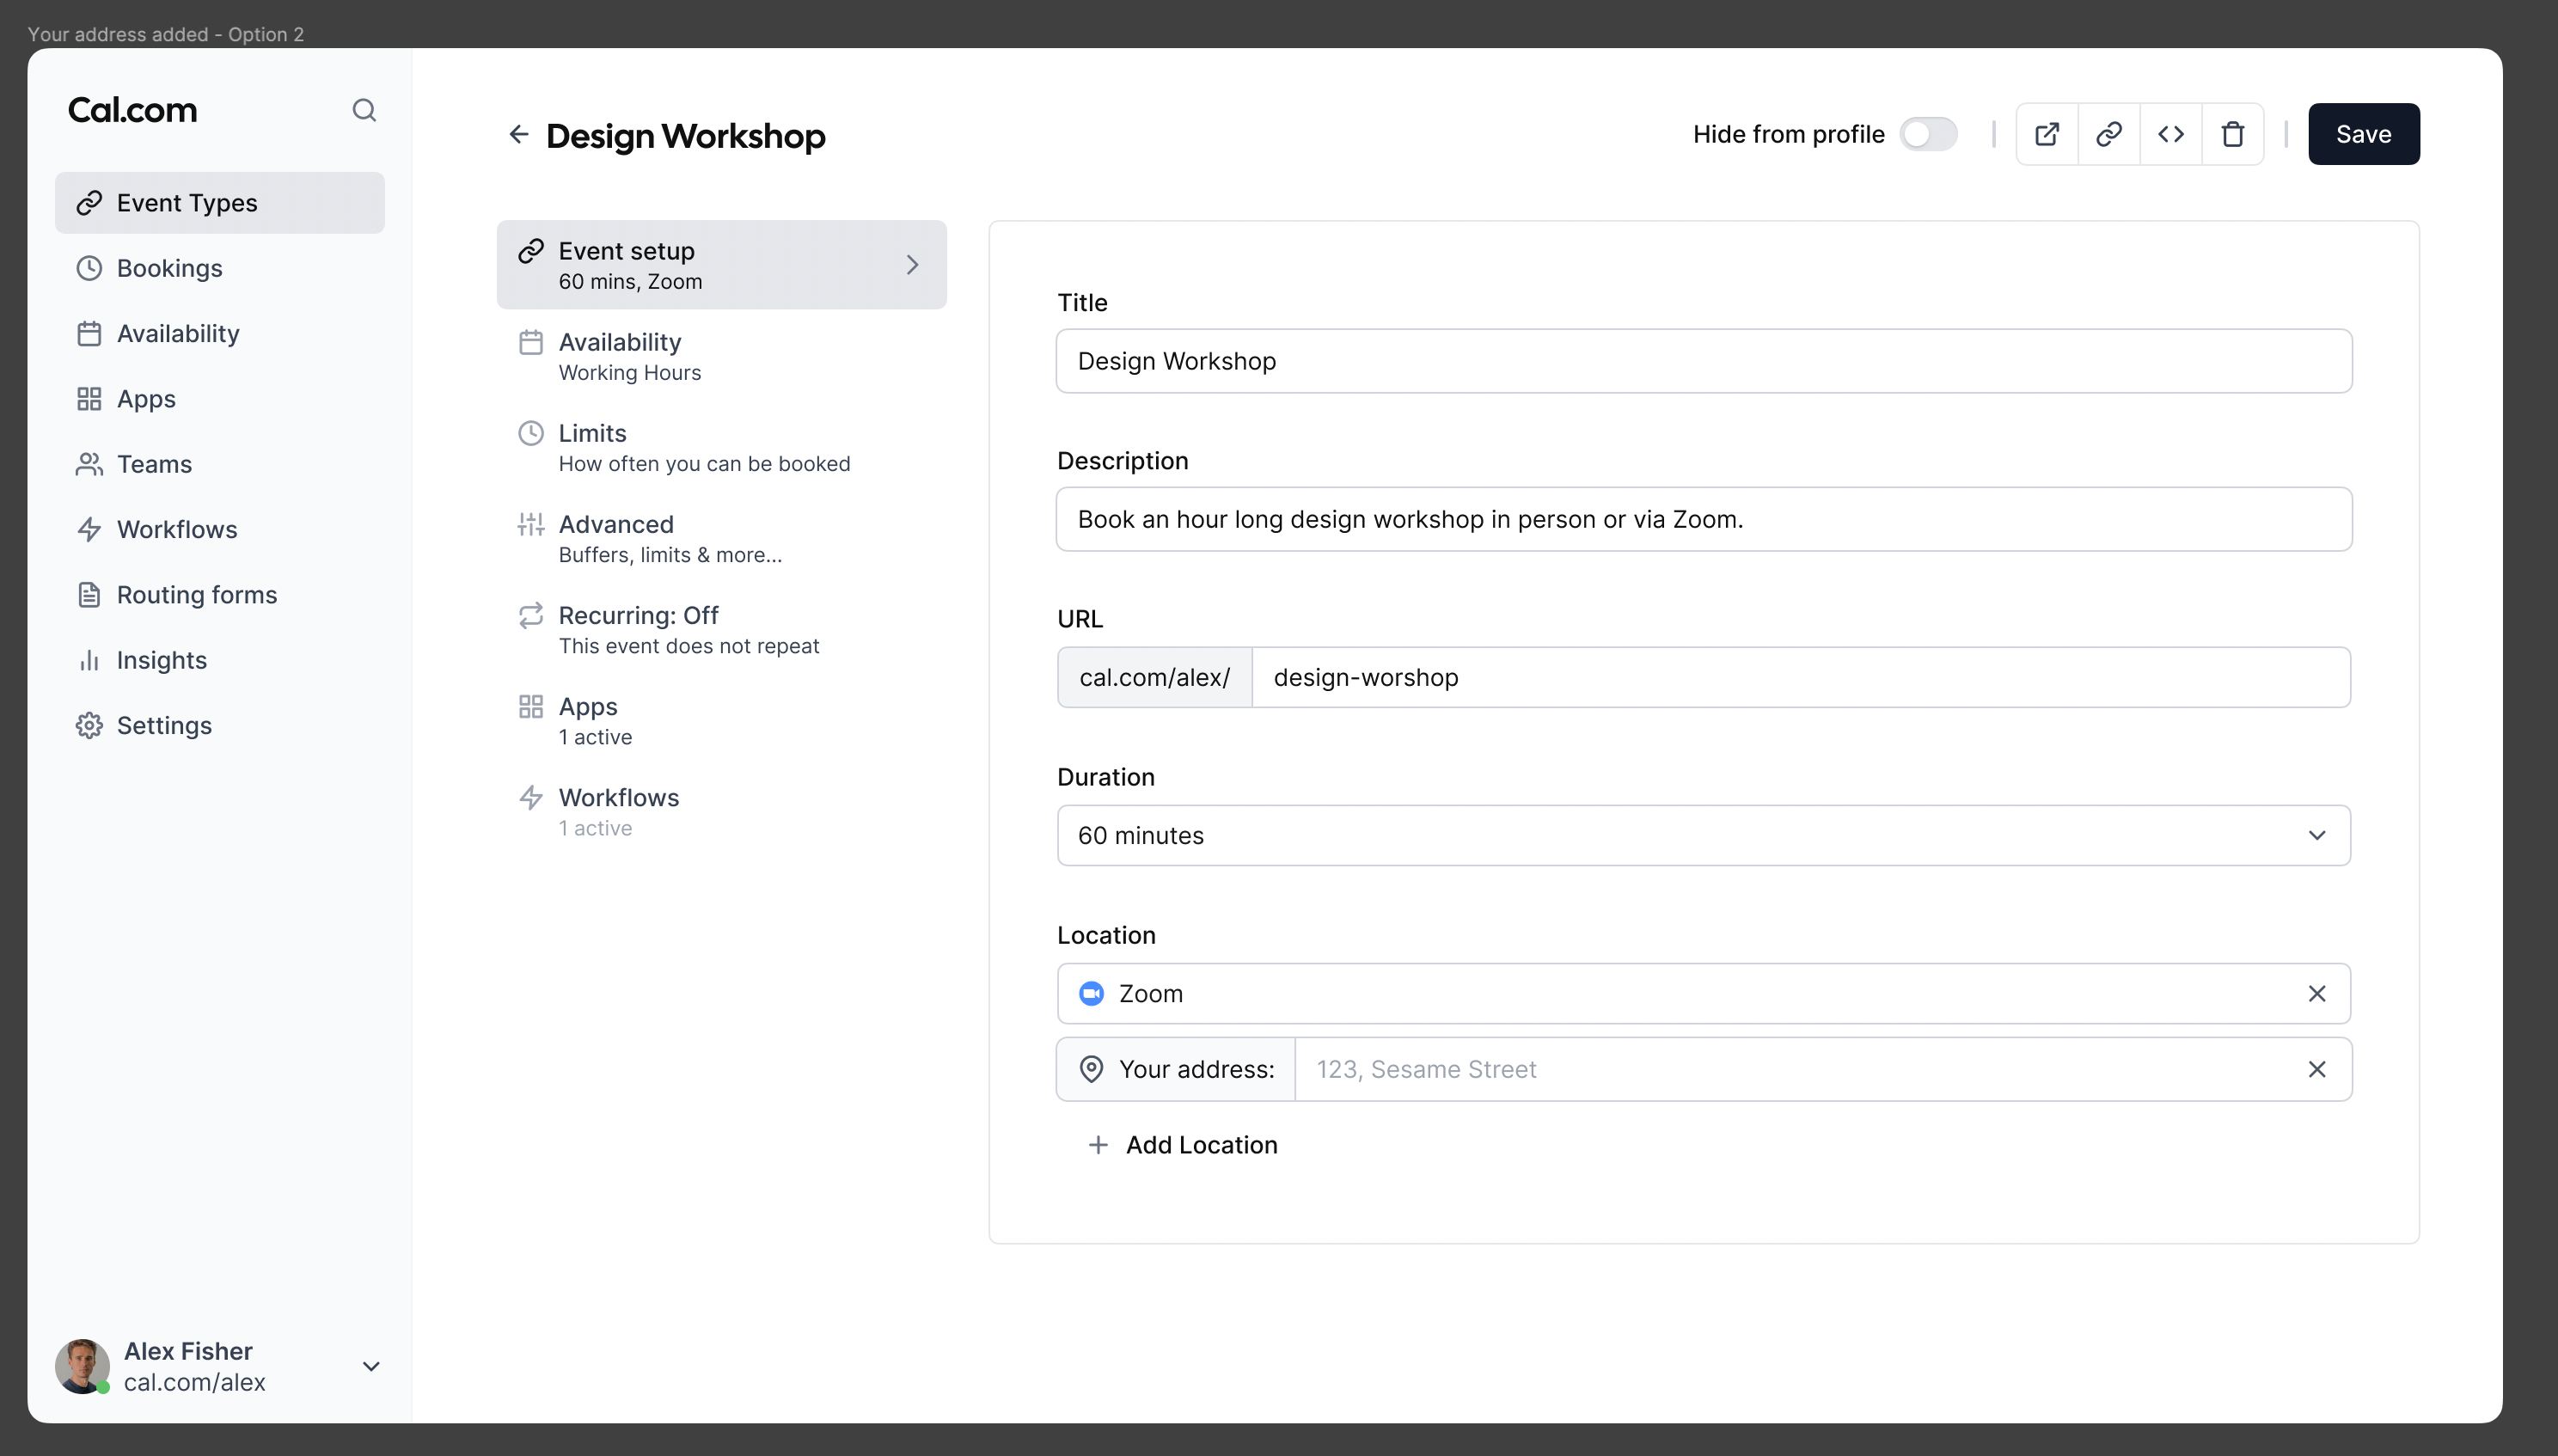Open the event preview external link icon
2558x1456 pixels.
2046,133
